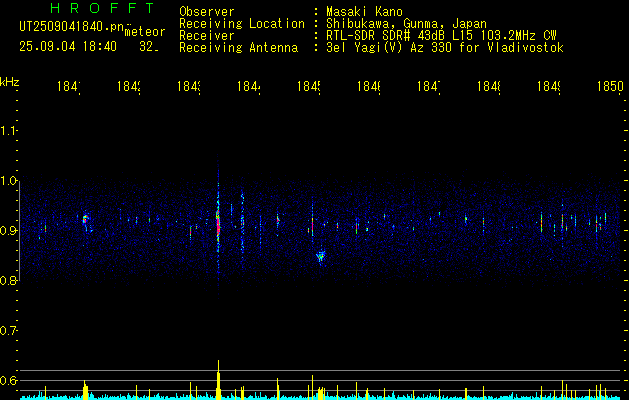Click the 1850 time axis label
The height and width of the screenshot is (400, 629).
click(x=610, y=86)
